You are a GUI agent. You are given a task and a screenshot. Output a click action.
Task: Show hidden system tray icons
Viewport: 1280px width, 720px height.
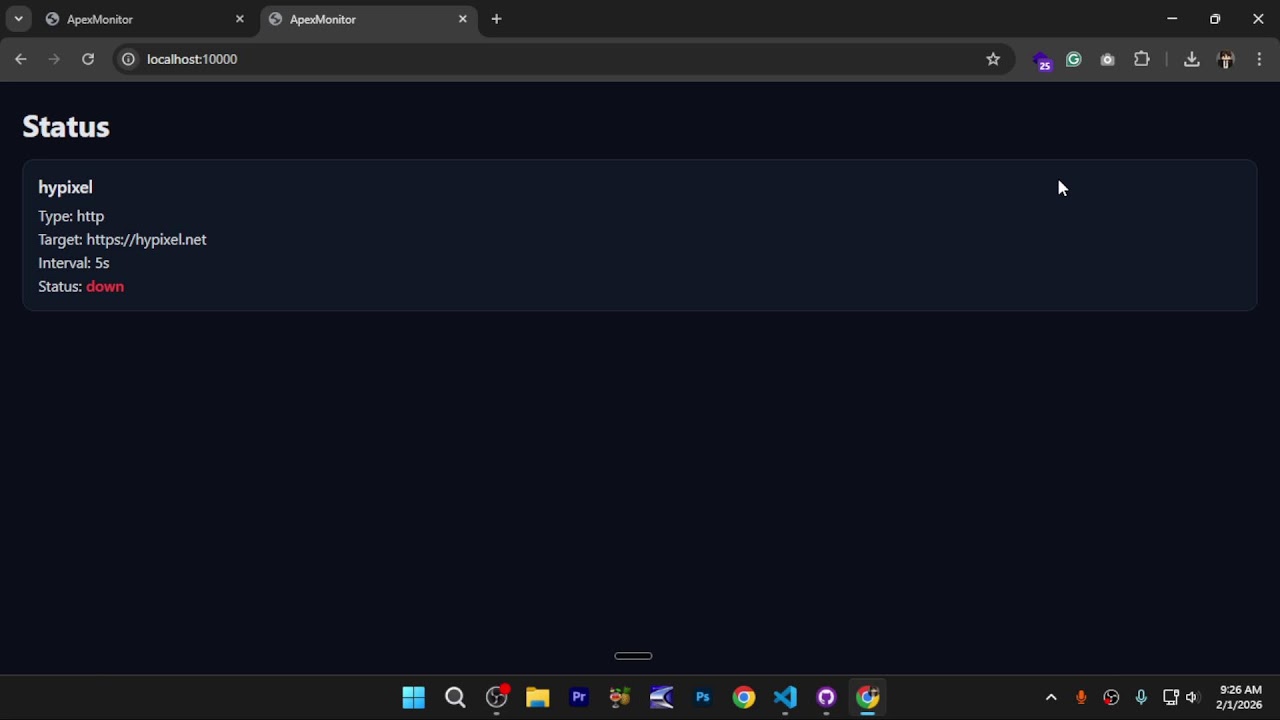click(x=1051, y=698)
